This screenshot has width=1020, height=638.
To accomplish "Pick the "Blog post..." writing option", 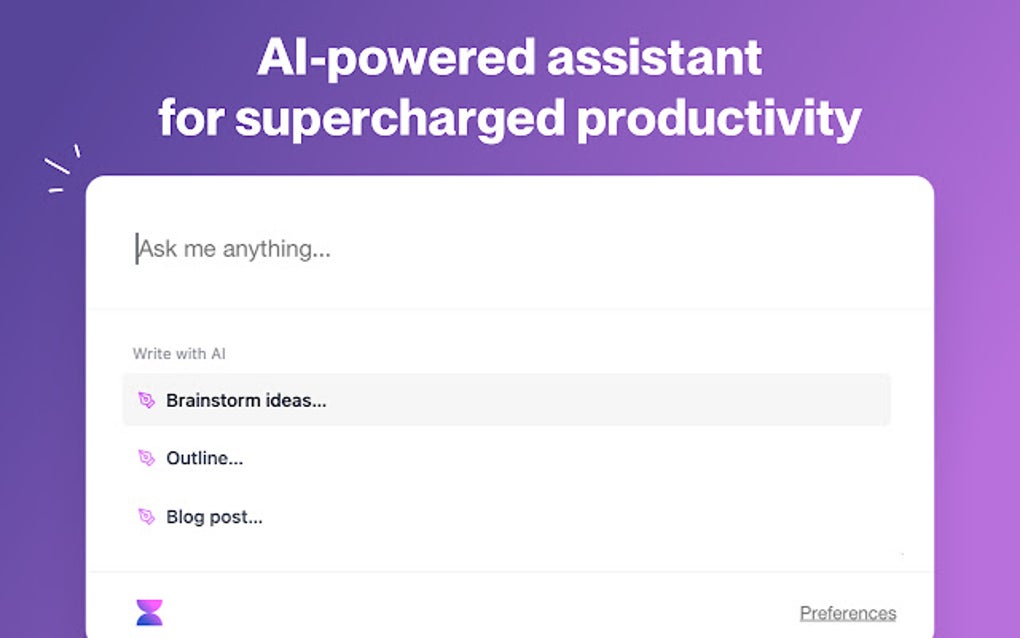I will point(214,517).
